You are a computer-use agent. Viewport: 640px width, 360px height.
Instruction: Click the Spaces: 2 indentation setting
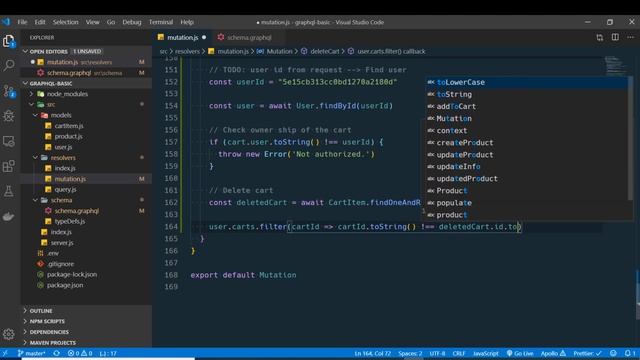[x=410, y=353]
